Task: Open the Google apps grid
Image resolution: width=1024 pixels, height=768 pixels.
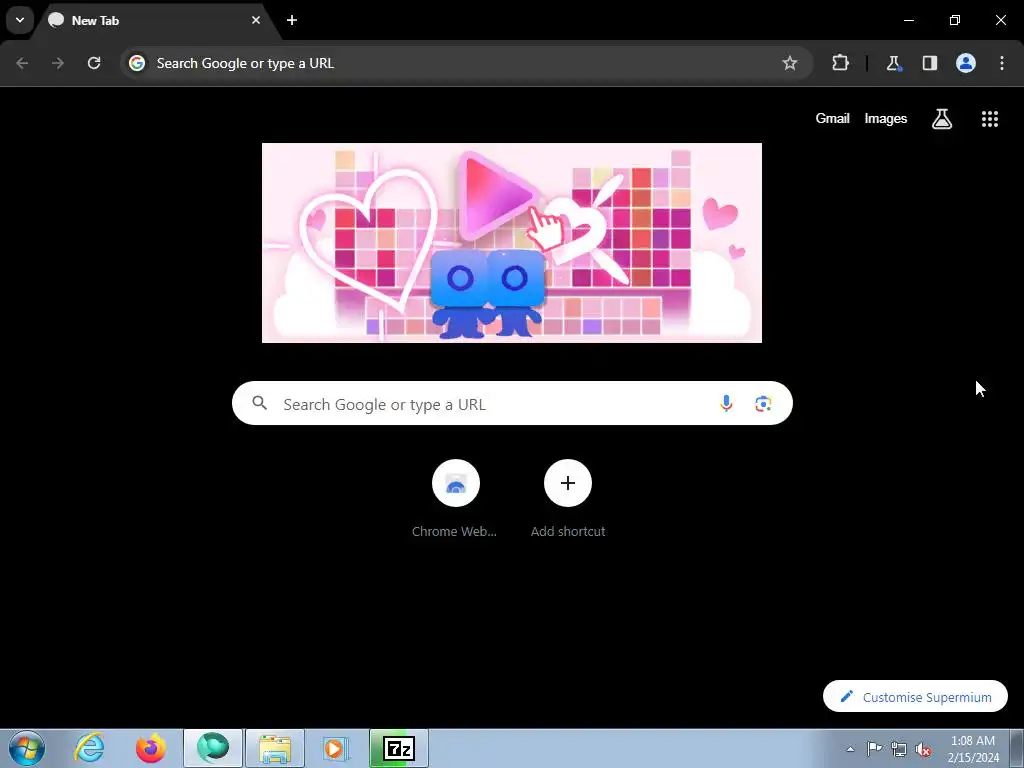Action: tap(989, 119)
